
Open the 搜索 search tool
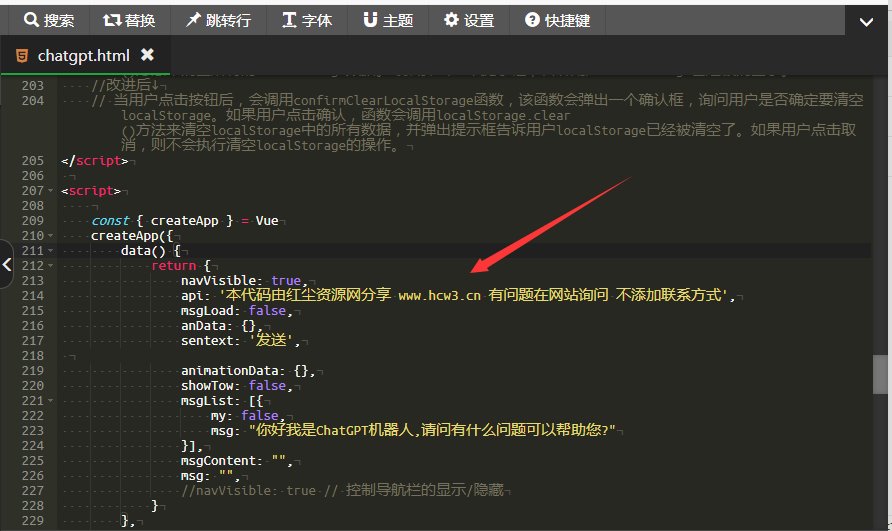[x=49, y=20]
